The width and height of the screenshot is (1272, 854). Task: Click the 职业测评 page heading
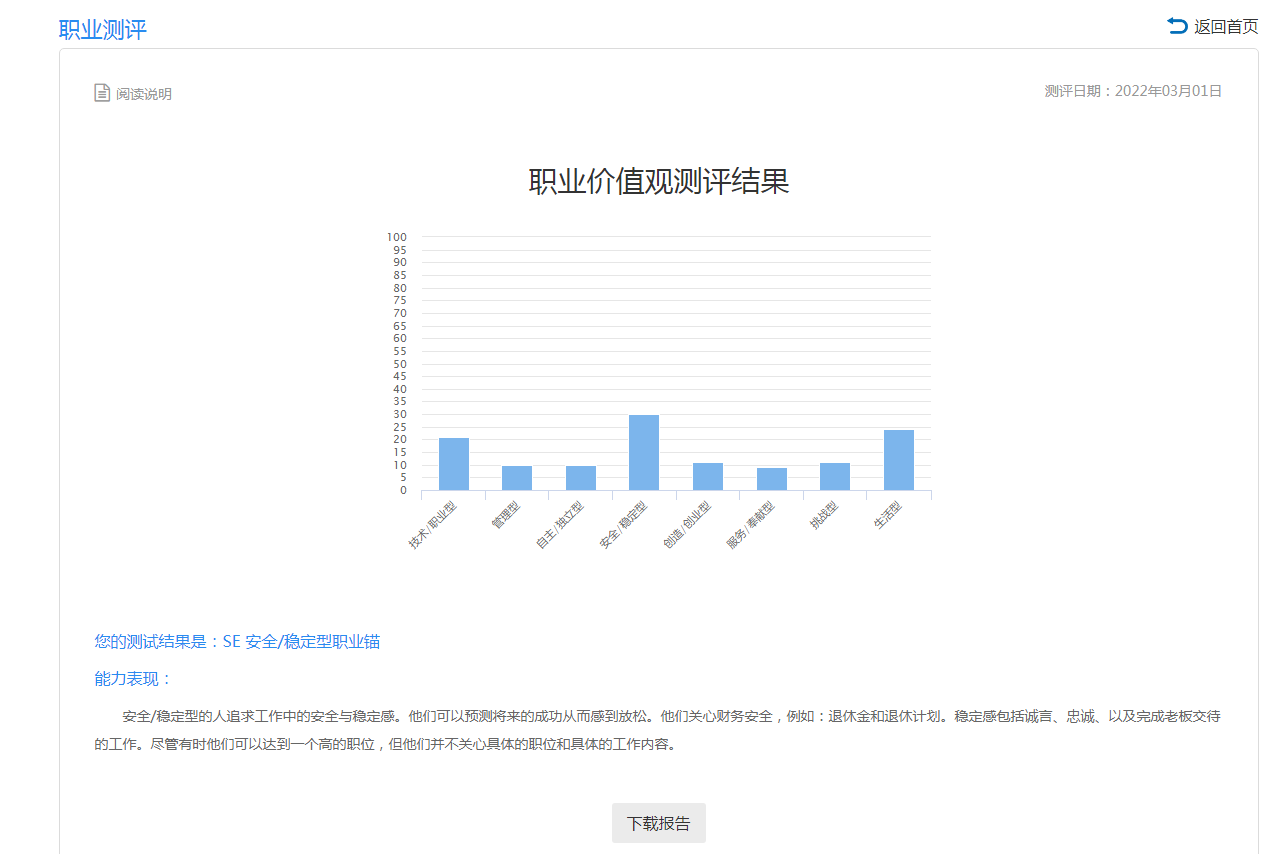(103, 29)
